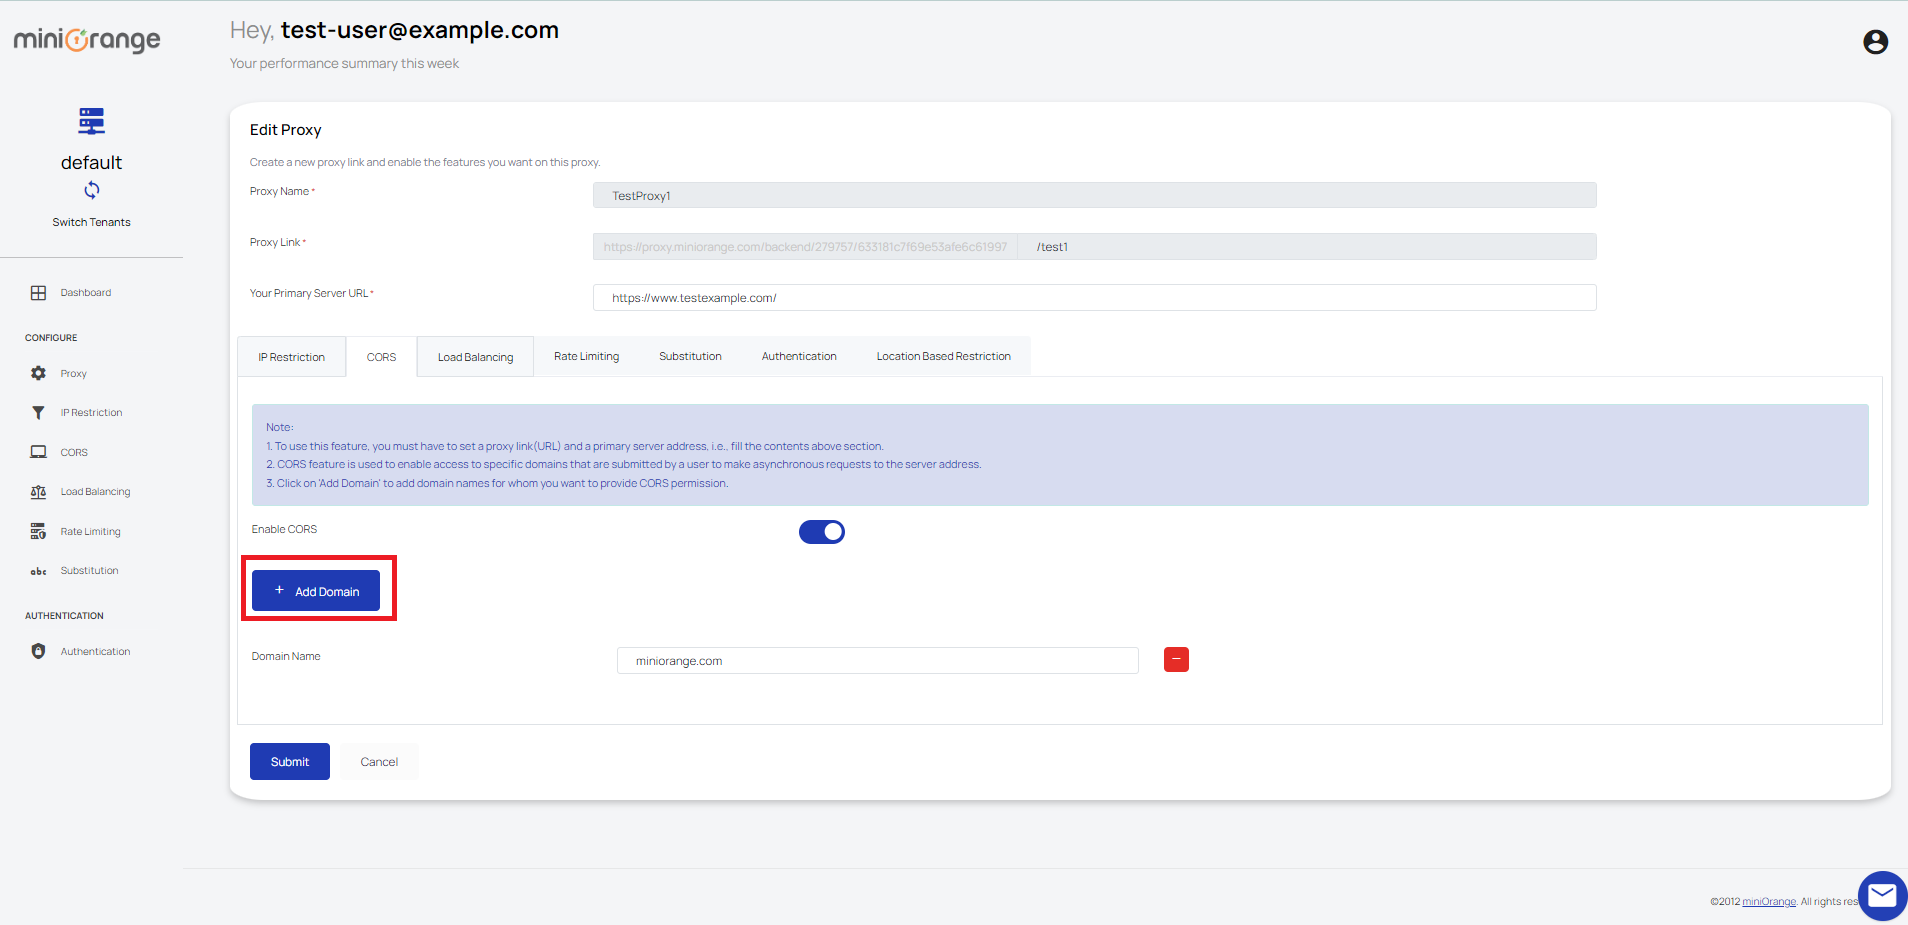
Task: Go to Rate Limiting sidebar link
Action: 90,532
